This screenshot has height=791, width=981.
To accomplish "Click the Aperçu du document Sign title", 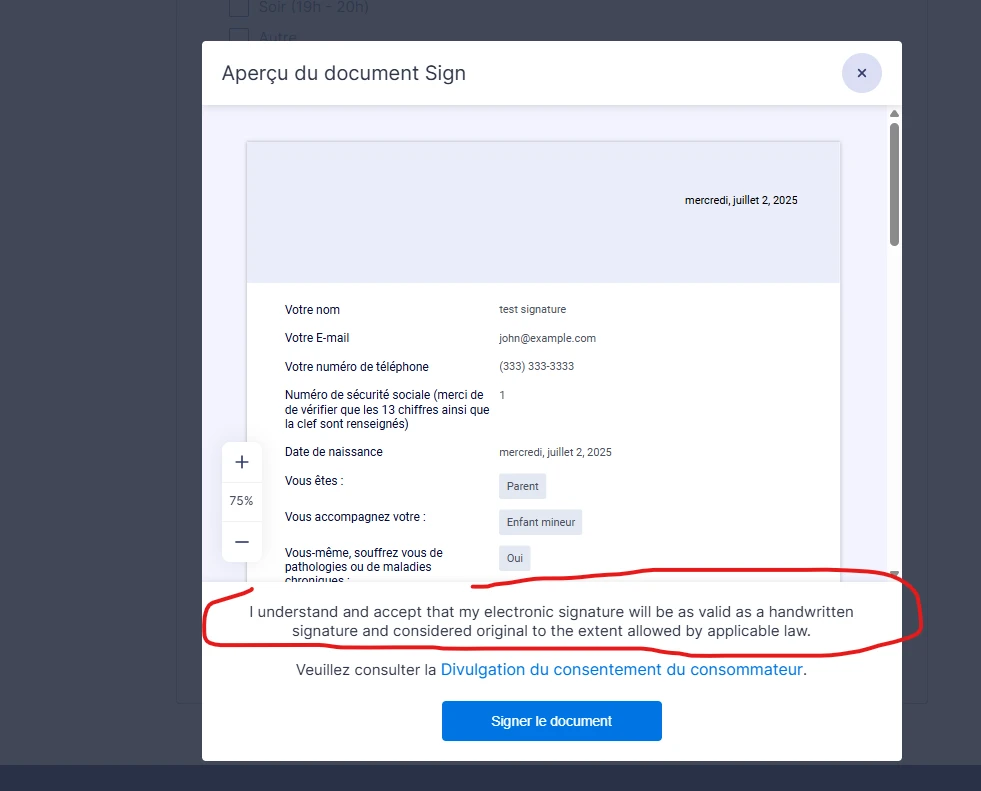I will [x=343, y=72].
